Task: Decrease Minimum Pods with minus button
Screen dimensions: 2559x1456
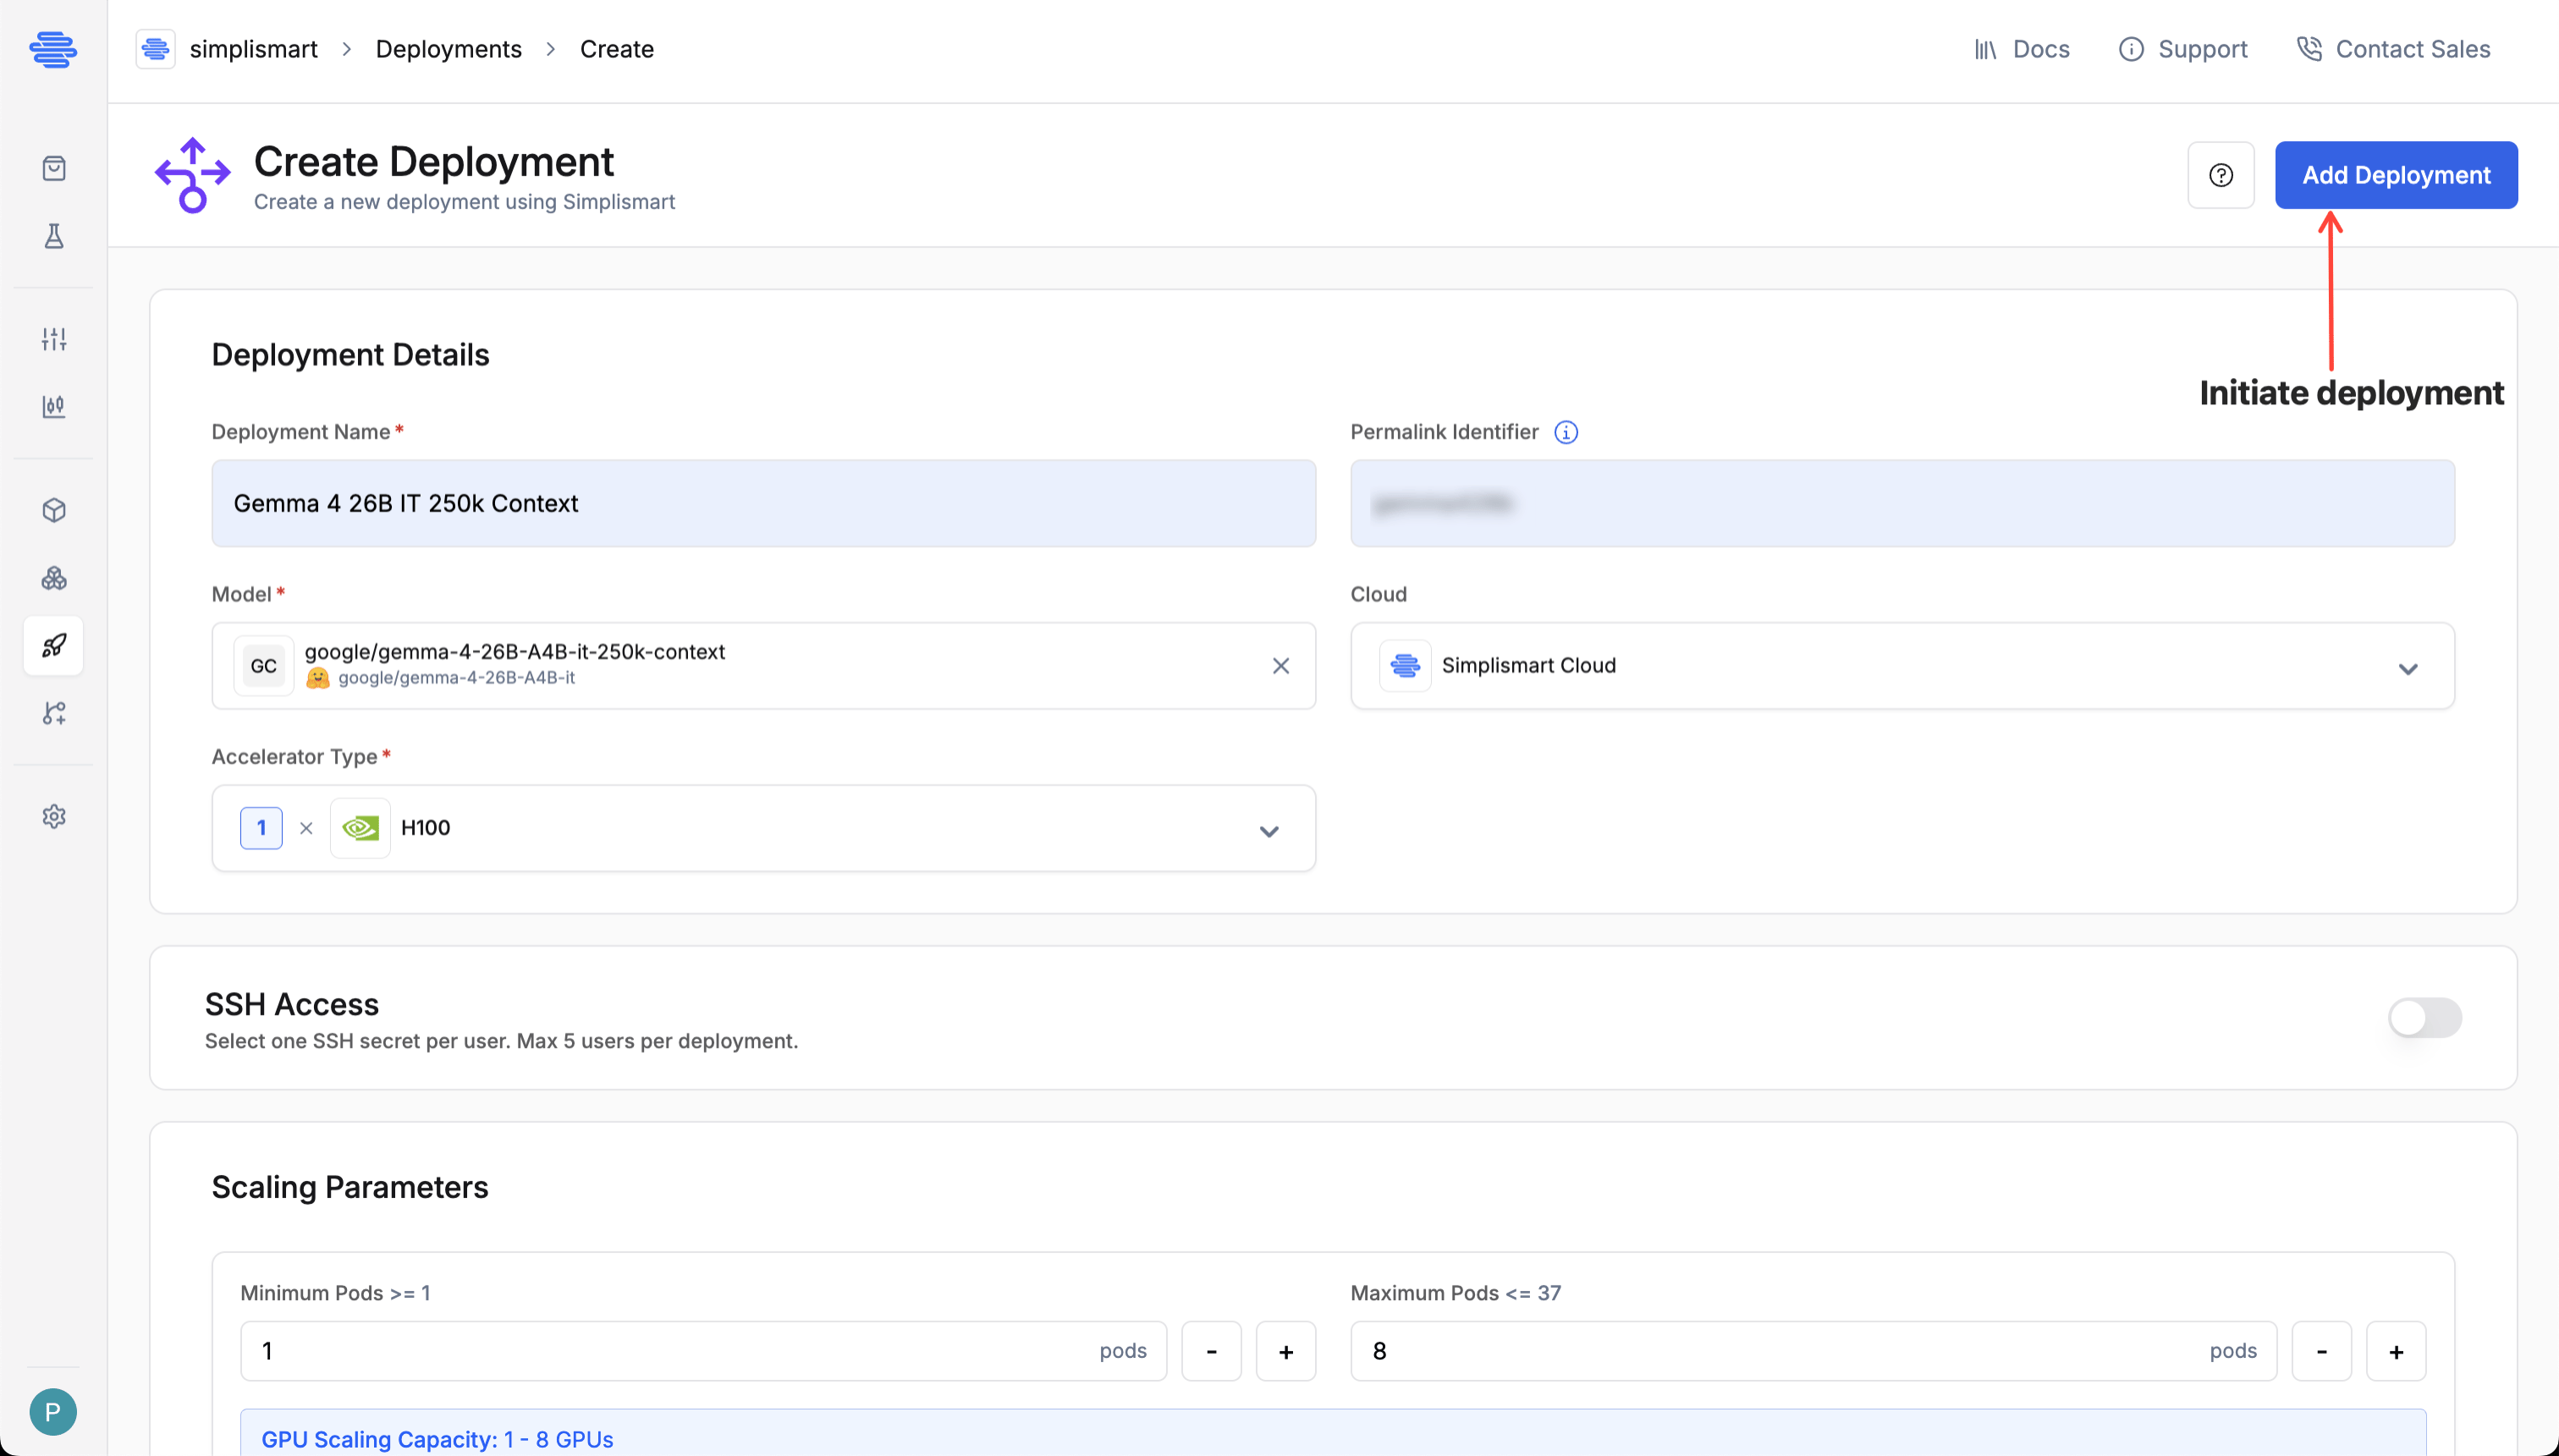Action: [1211, 1351]
